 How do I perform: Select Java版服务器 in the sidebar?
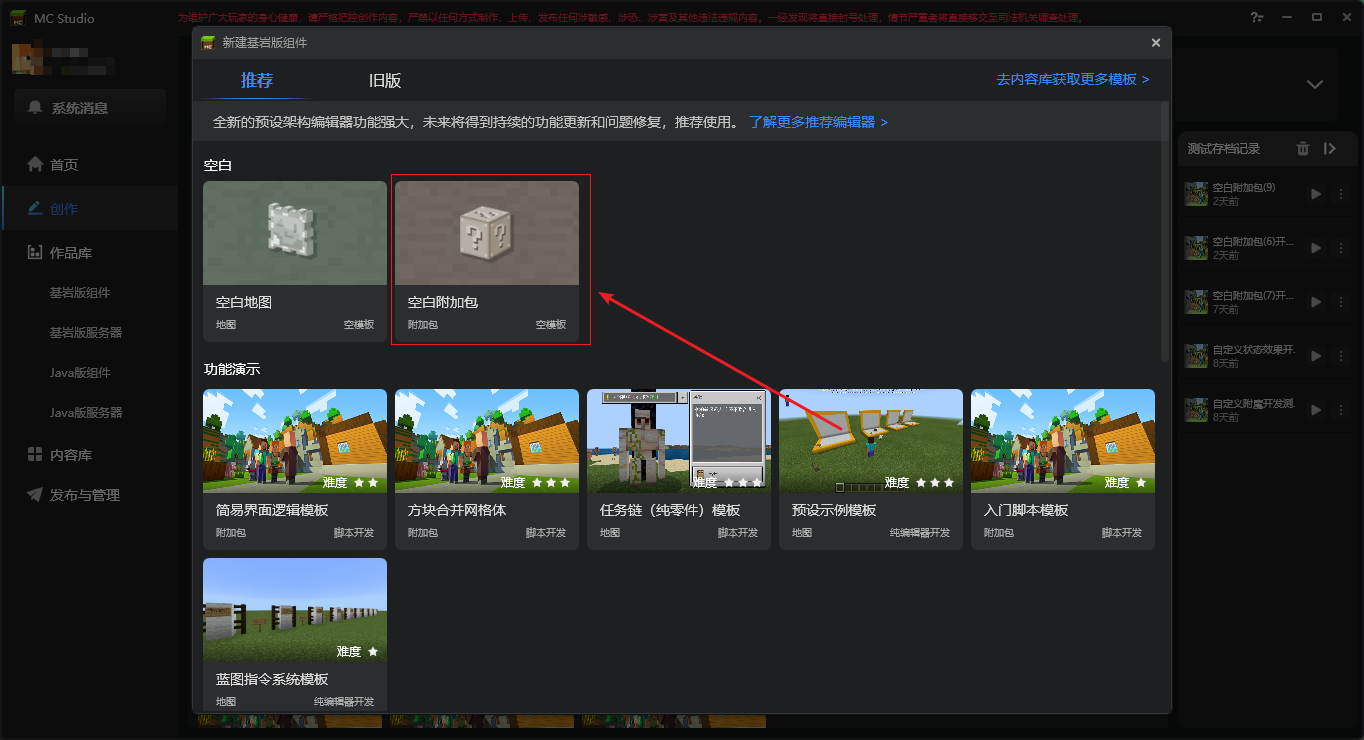86,413
